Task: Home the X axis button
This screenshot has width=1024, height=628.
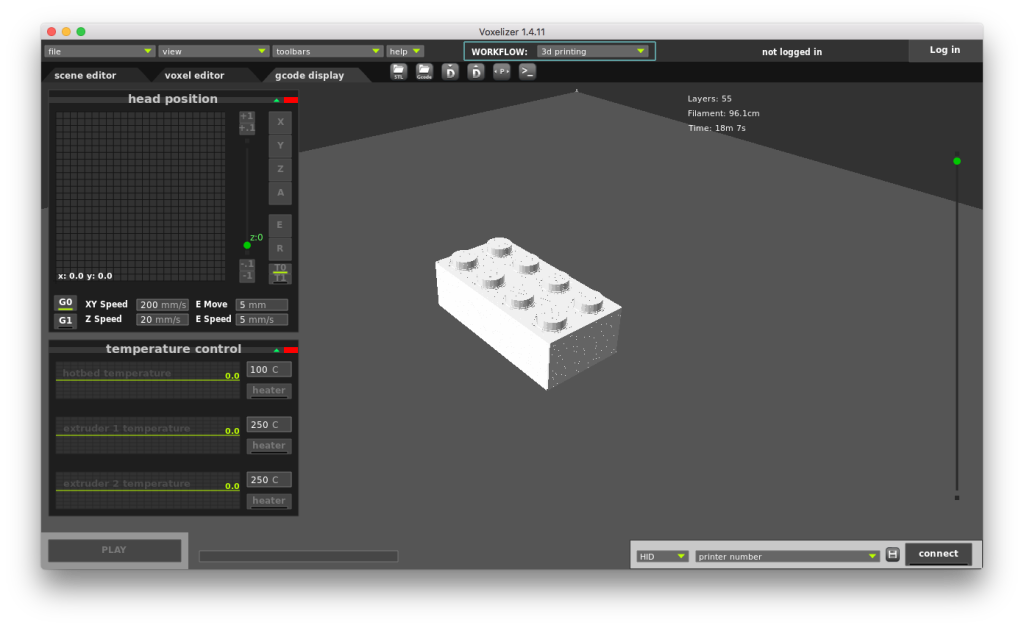Action: [x=280, y=122]
